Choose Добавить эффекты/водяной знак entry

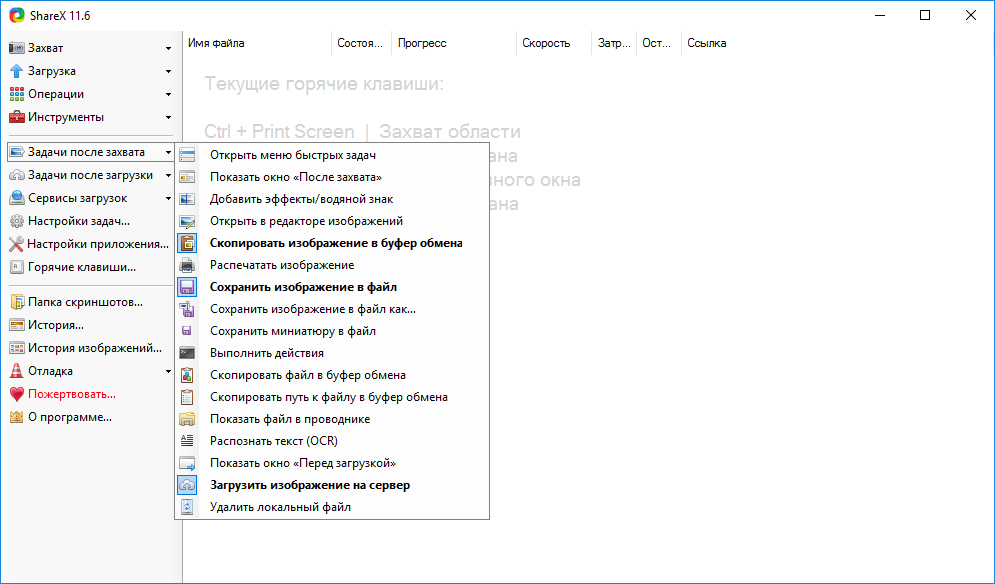click(x=332, y=199)
